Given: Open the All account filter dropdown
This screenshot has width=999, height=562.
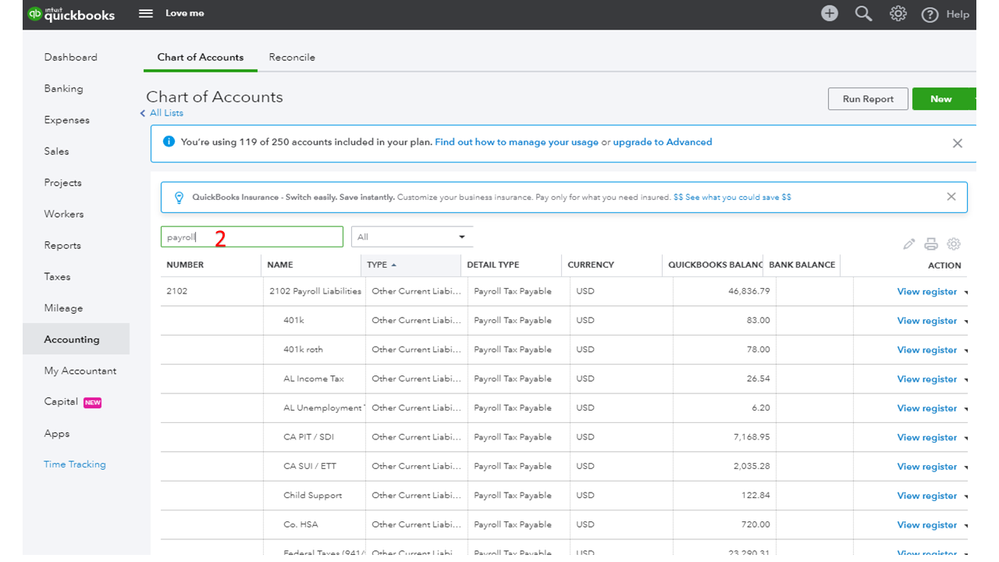Looking at the screenshot, I should click(x=412, y=237).
